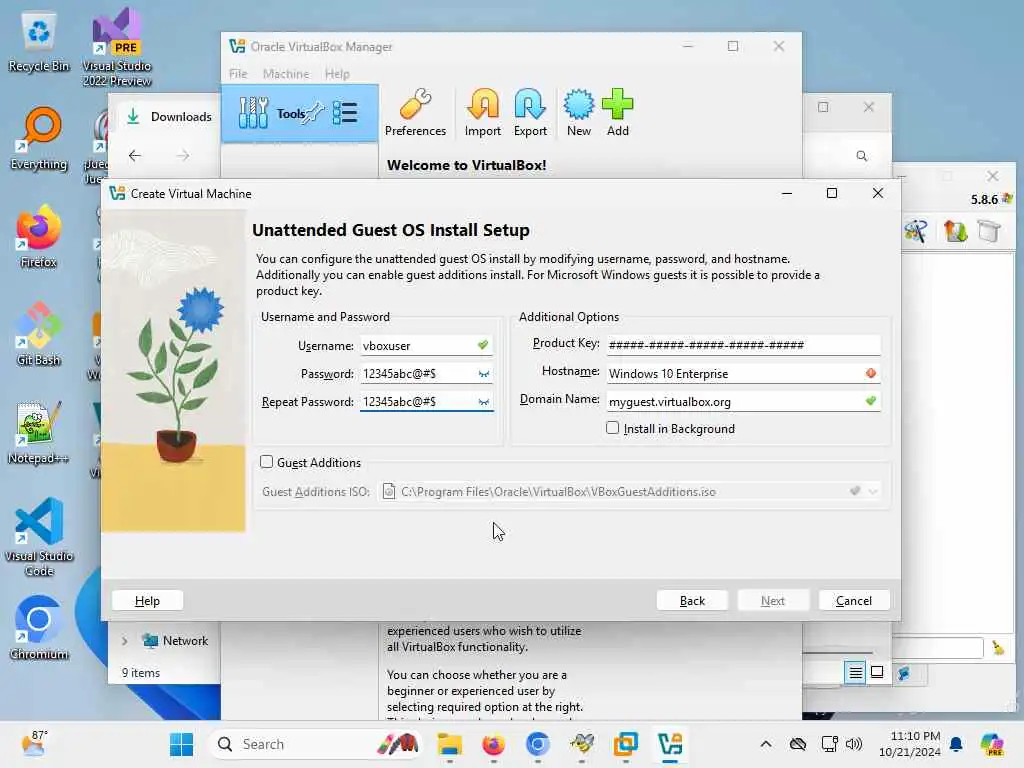Click File Explorer forward arrow
1024x768 pixels.
click(184, 155)
